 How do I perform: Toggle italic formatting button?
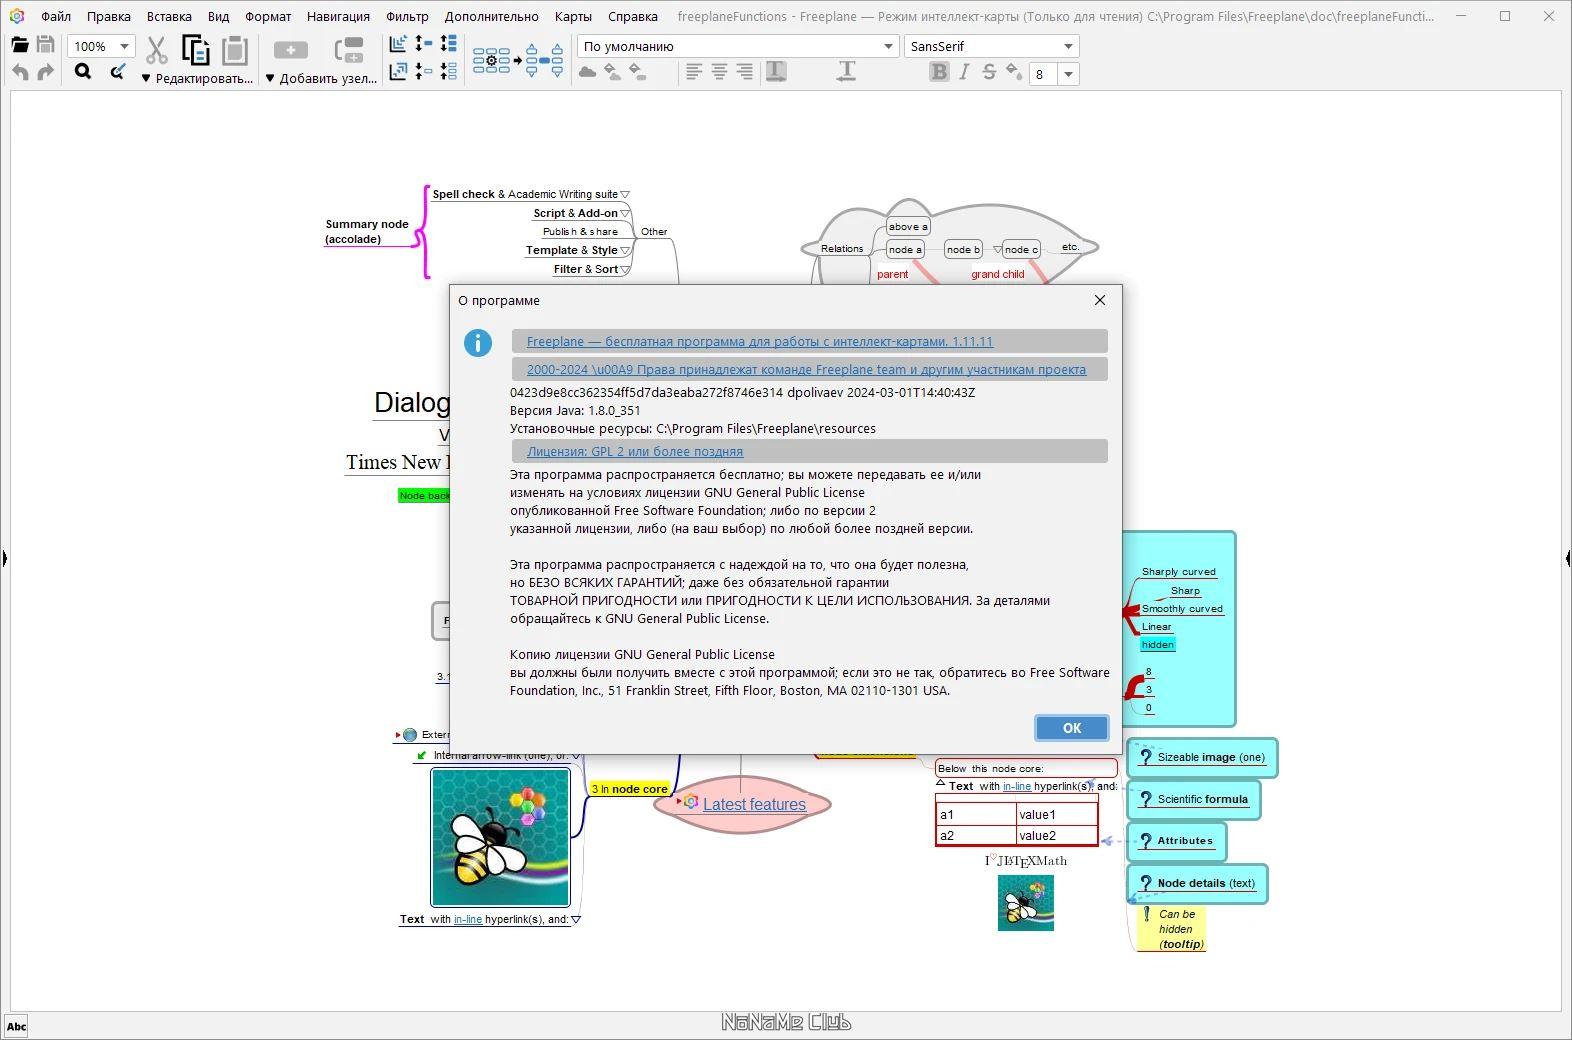click(964, 72)
